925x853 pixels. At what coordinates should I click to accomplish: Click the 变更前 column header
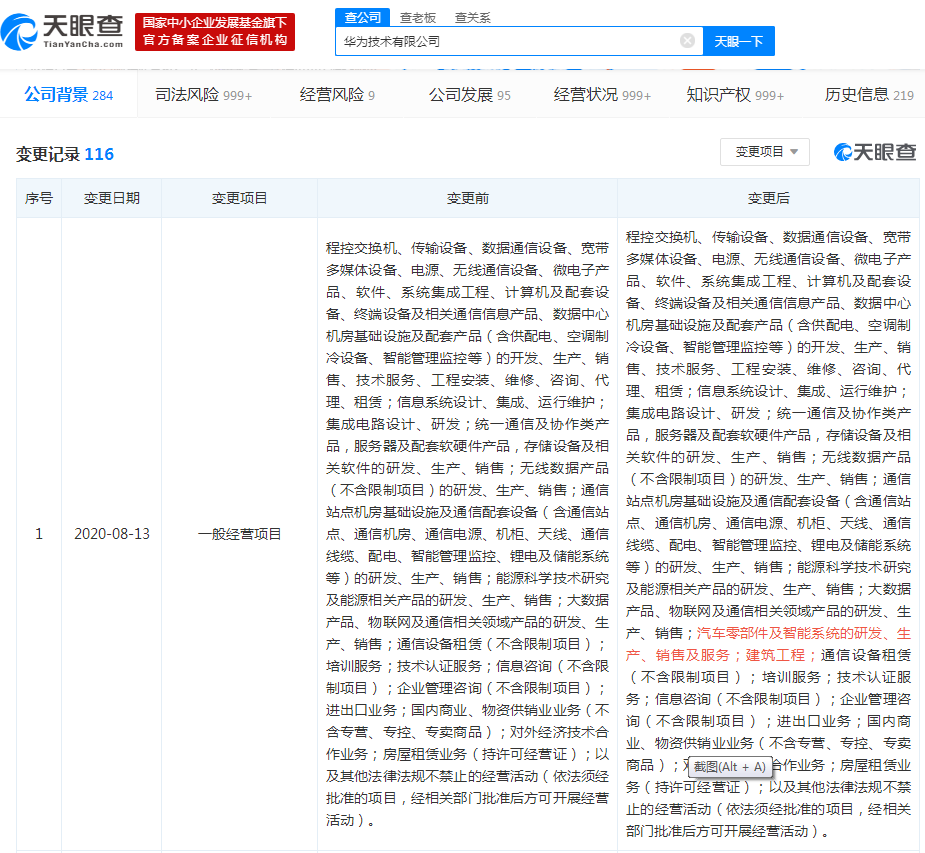[x=467, y=198]
